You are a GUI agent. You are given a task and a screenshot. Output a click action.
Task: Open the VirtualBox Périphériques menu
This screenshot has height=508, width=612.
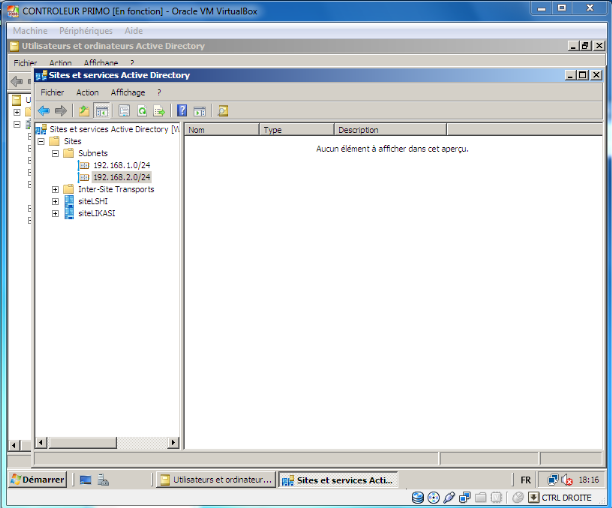click(x=86, y=31)
